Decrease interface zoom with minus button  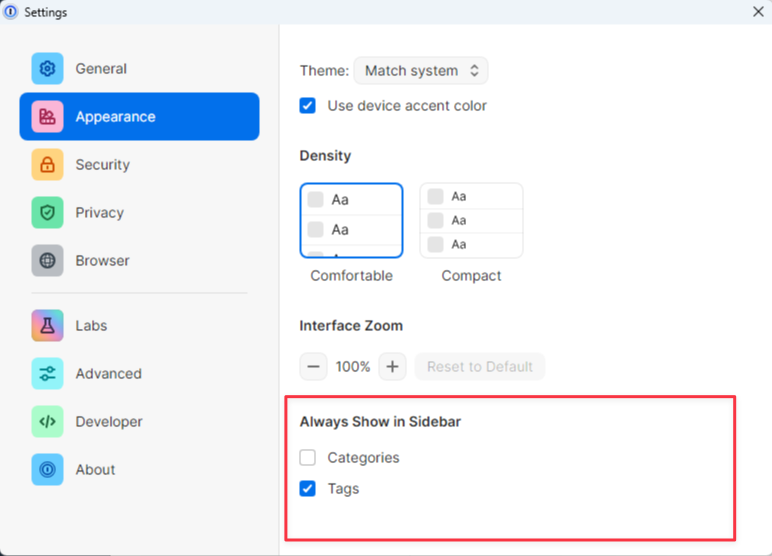click(x=313, y=367)
